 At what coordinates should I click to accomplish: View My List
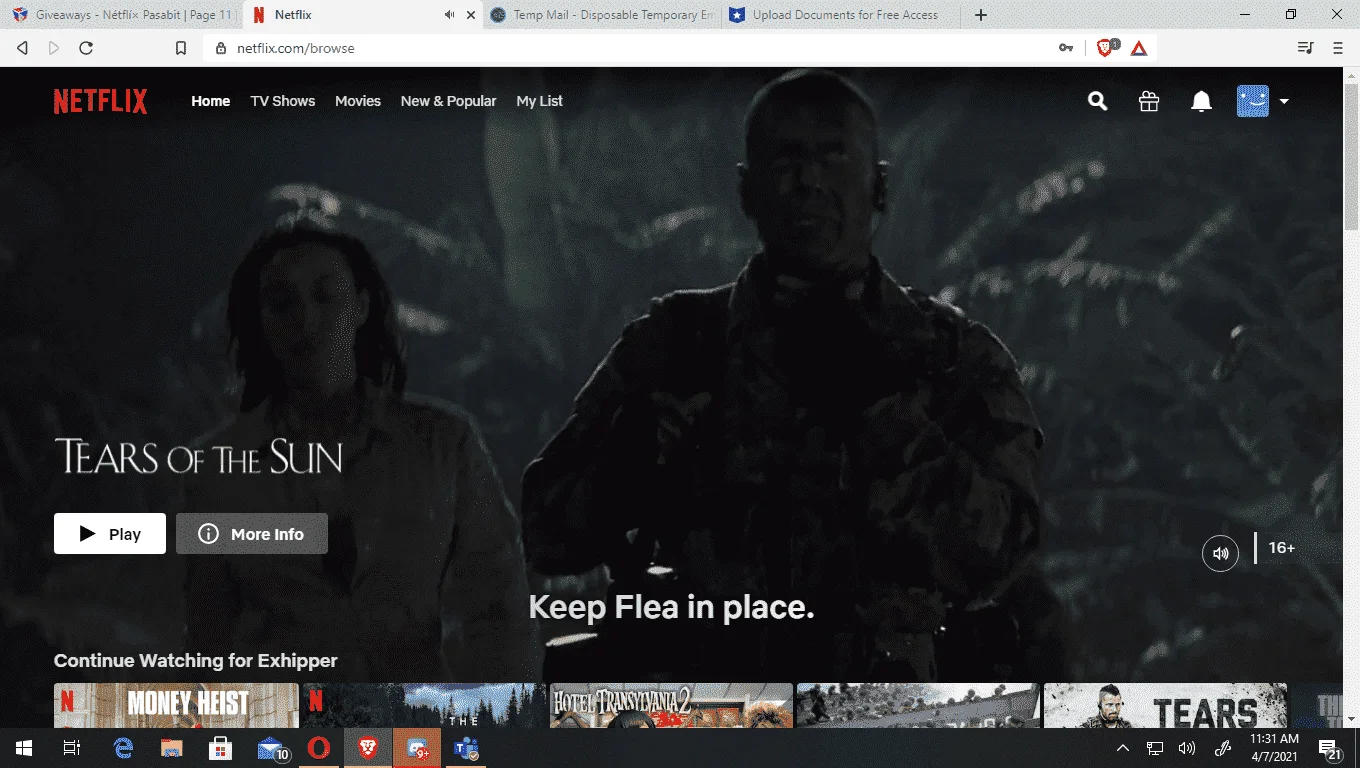point(540,101)
